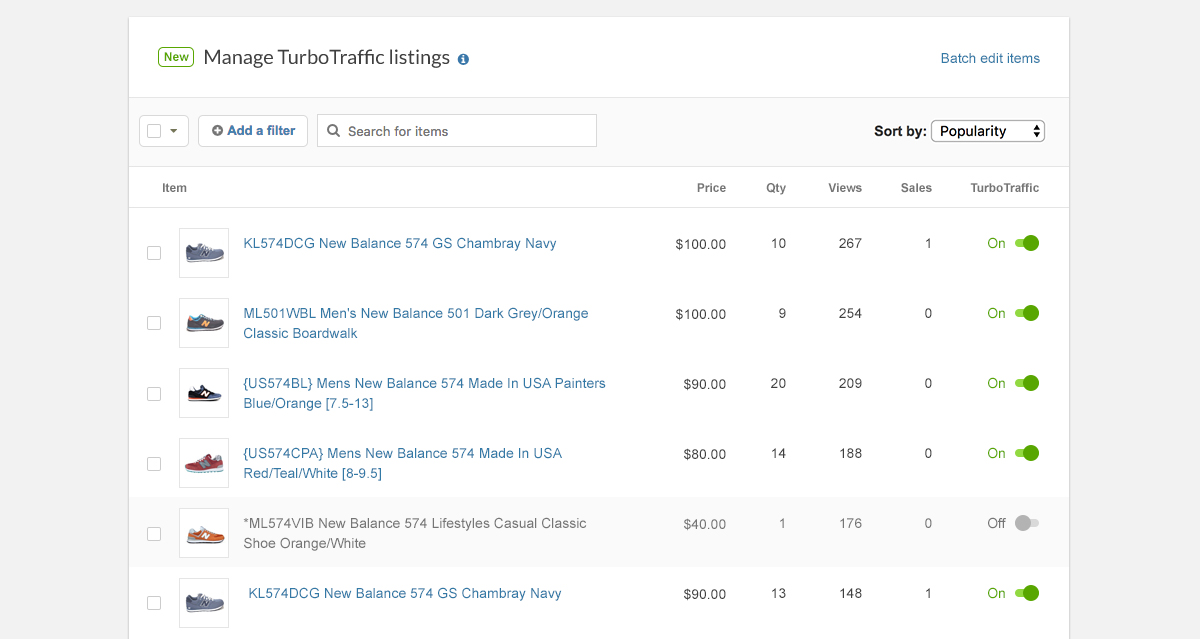
Task: Click the Views column header
Action: (845, 188)
